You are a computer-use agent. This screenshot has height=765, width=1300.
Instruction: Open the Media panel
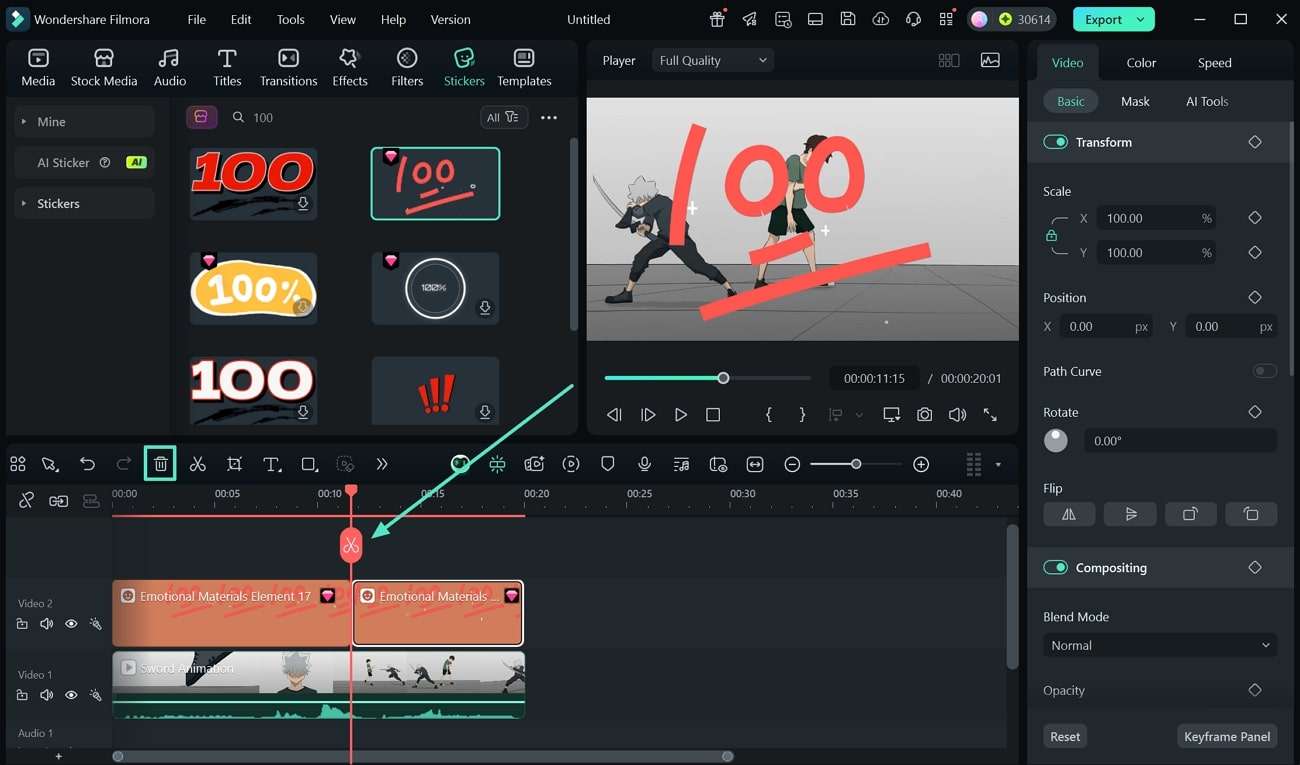[x=38, y=68]
